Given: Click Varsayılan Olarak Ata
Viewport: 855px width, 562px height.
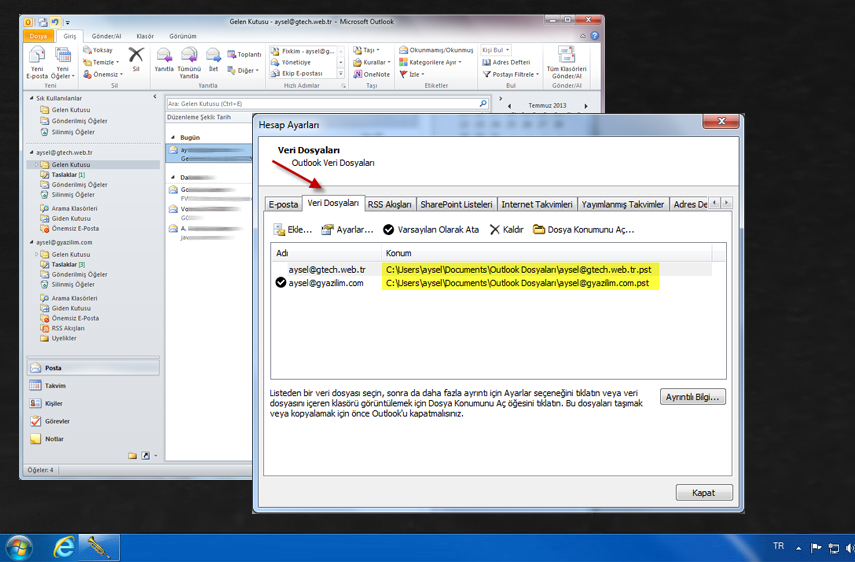Looking at the screenshot, I should (x=431, y=230).
